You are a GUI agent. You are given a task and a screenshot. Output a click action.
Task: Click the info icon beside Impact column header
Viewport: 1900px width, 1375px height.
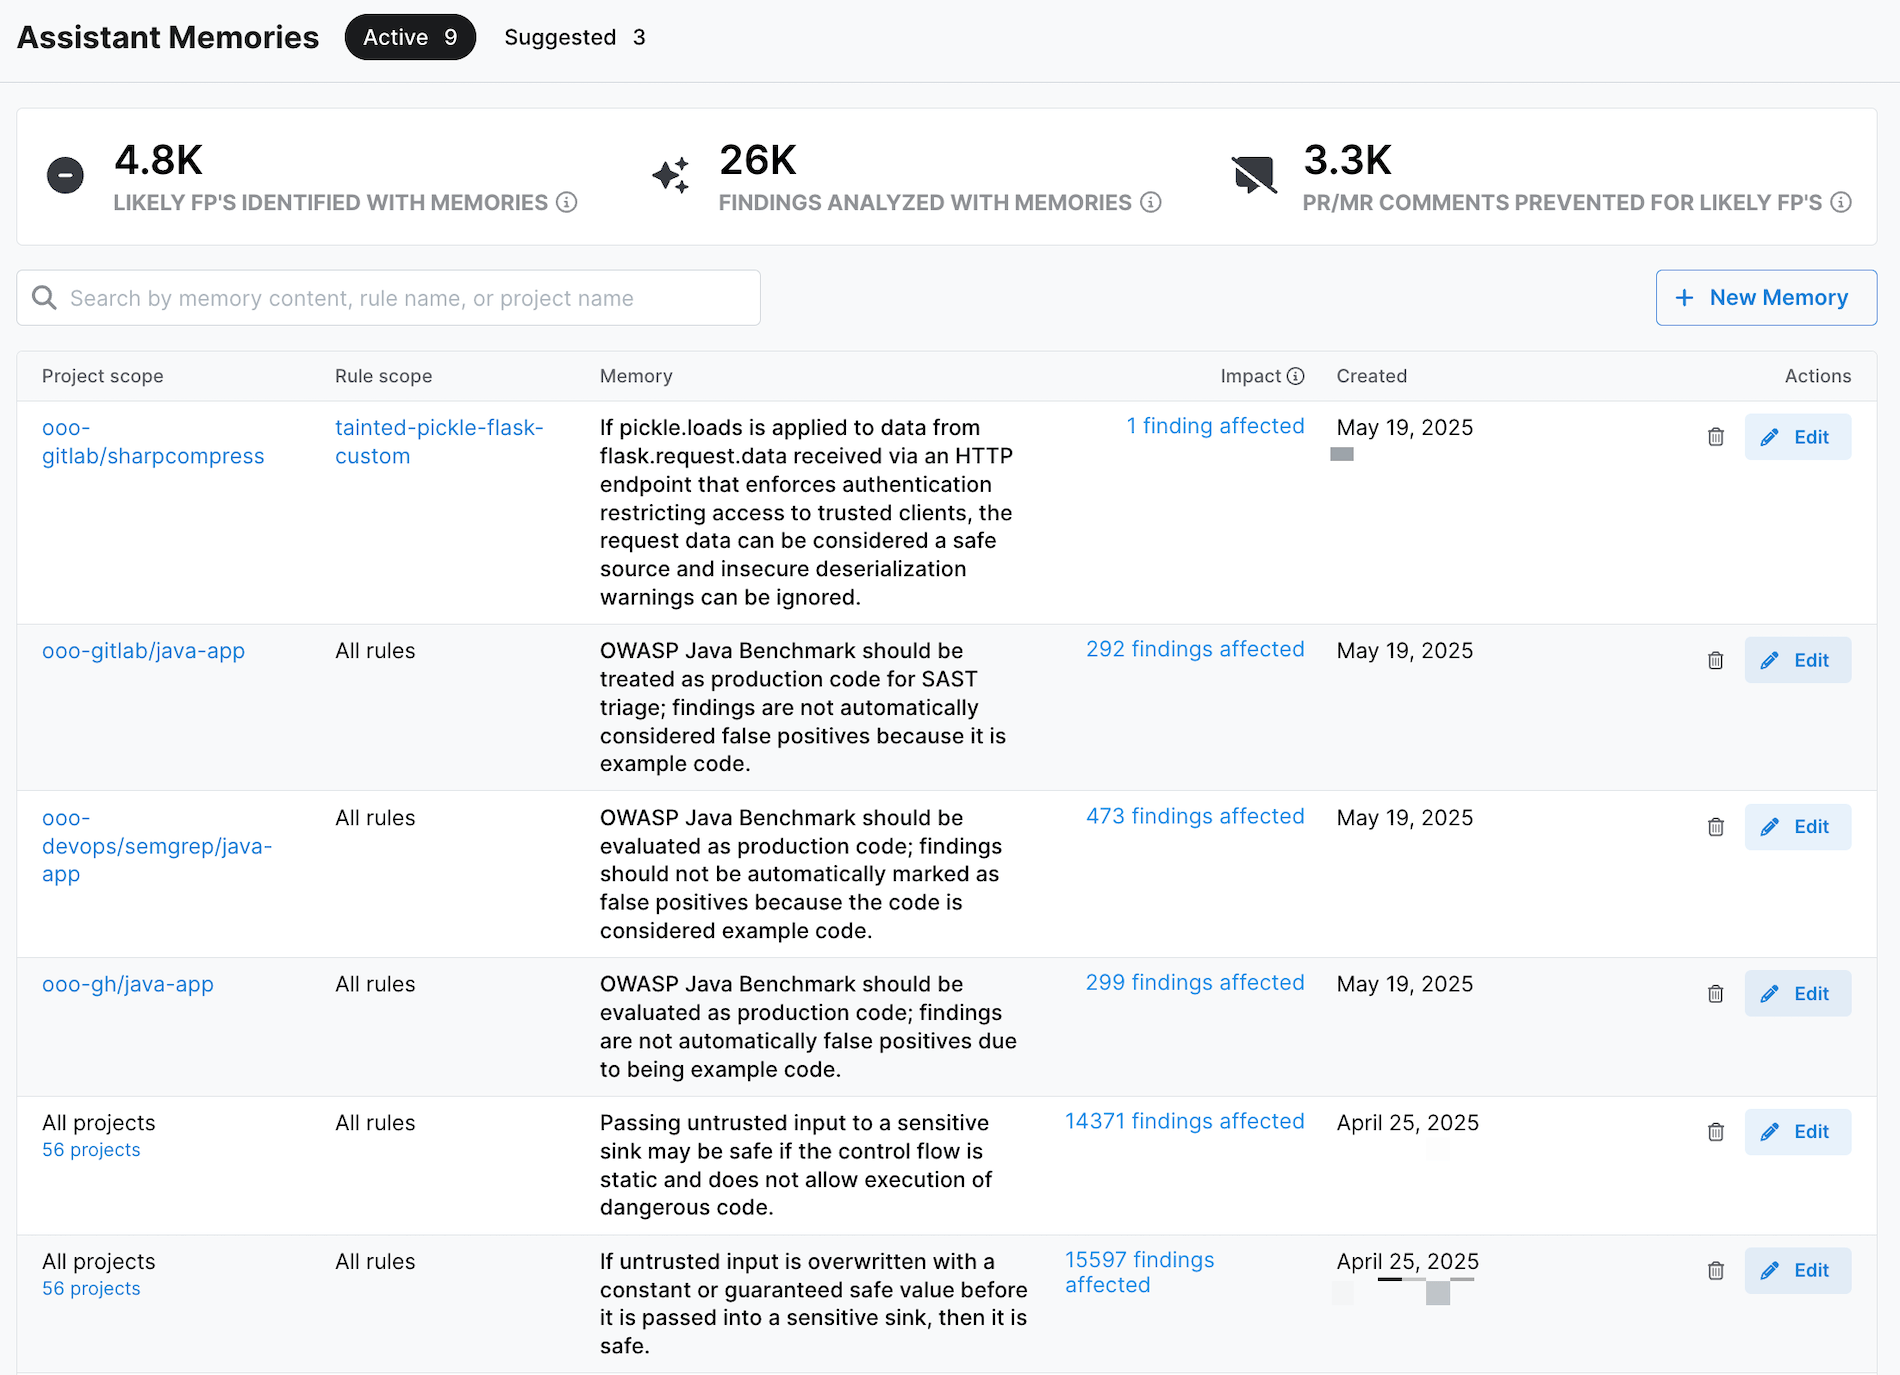pyautogui.click(x=1296, y=376)
